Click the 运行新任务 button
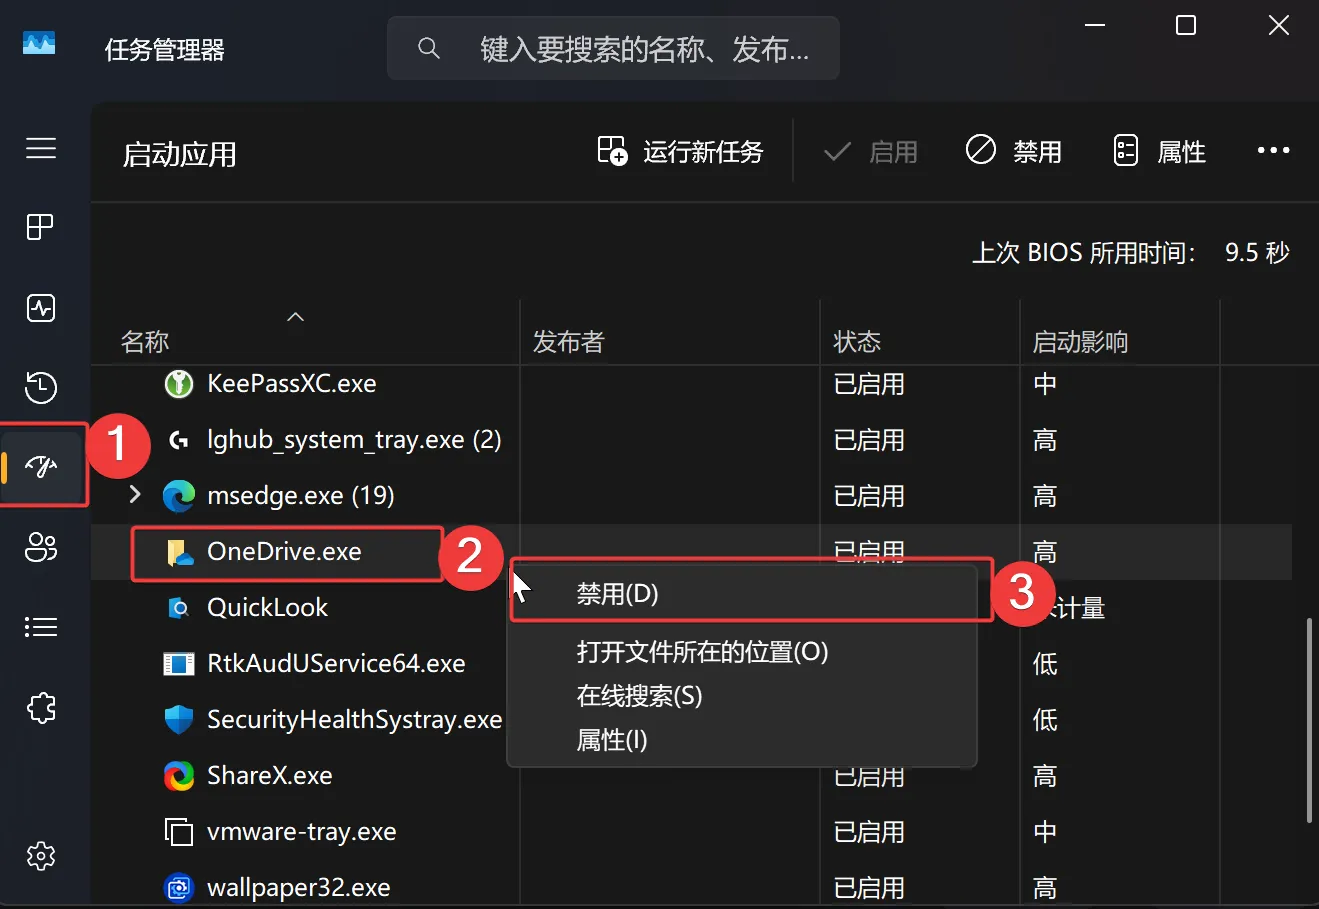The height and width of the screenshot is (909, 1319). 681,150
